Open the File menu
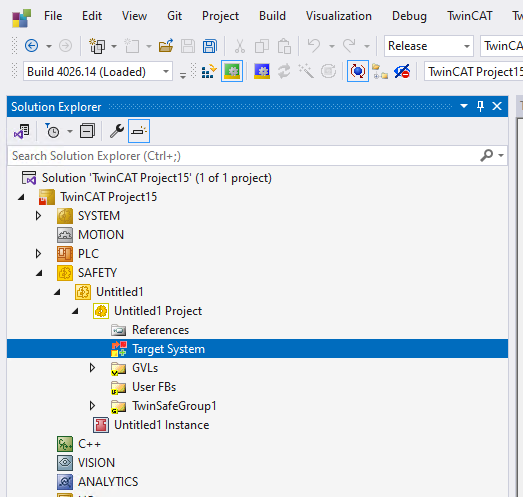The width and height of the screenshot is (523, 497). pos(53,16)
